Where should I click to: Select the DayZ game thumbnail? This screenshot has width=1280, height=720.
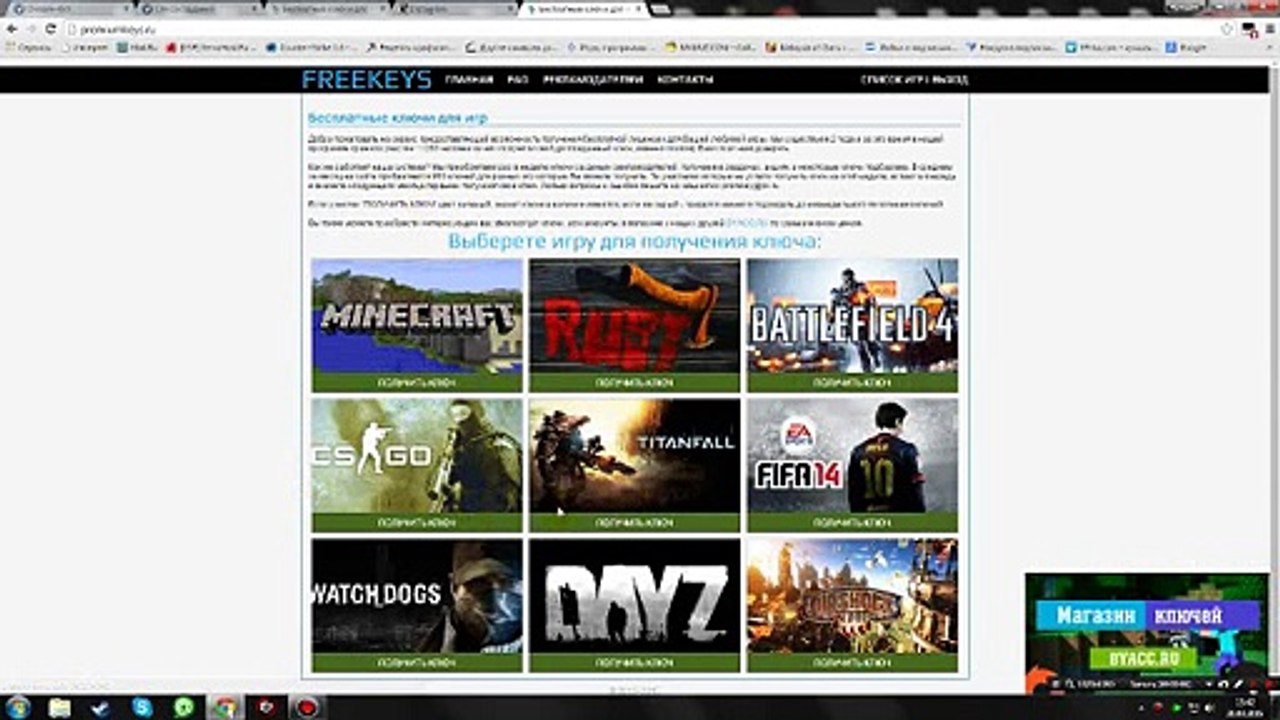tap(635, 596)
